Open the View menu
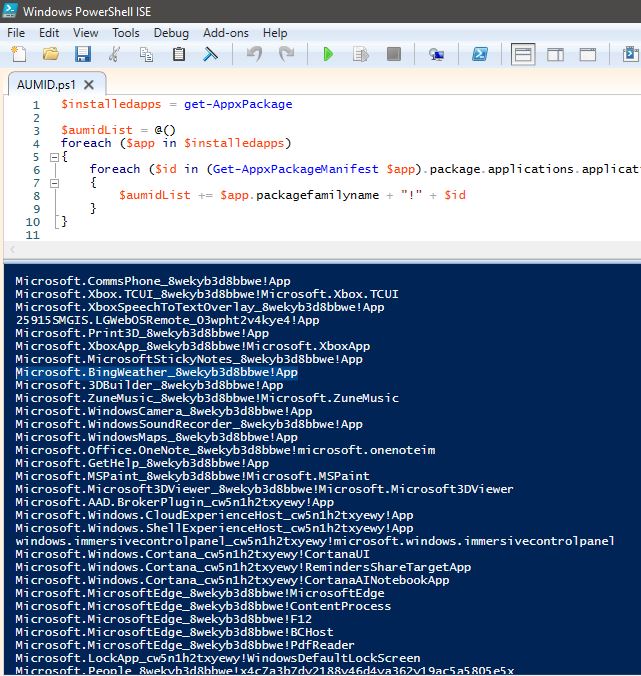Screen dimensions: 641x676 85,33
